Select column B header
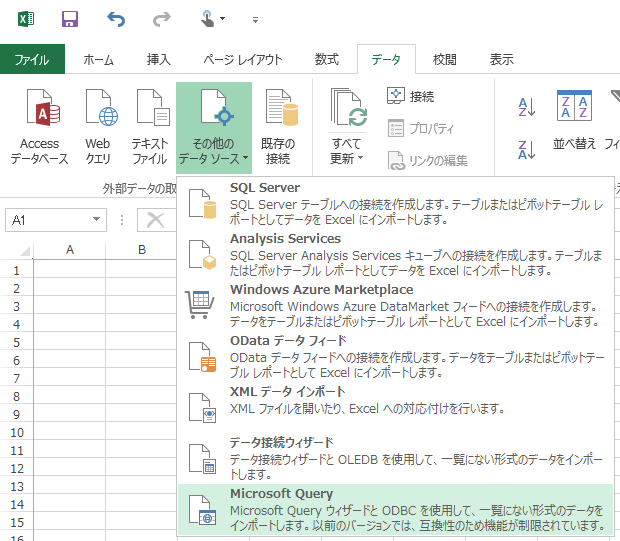Image resolution: width=620 pixels, height=541 pixels. pyautogui.click(x=142, y=250)
